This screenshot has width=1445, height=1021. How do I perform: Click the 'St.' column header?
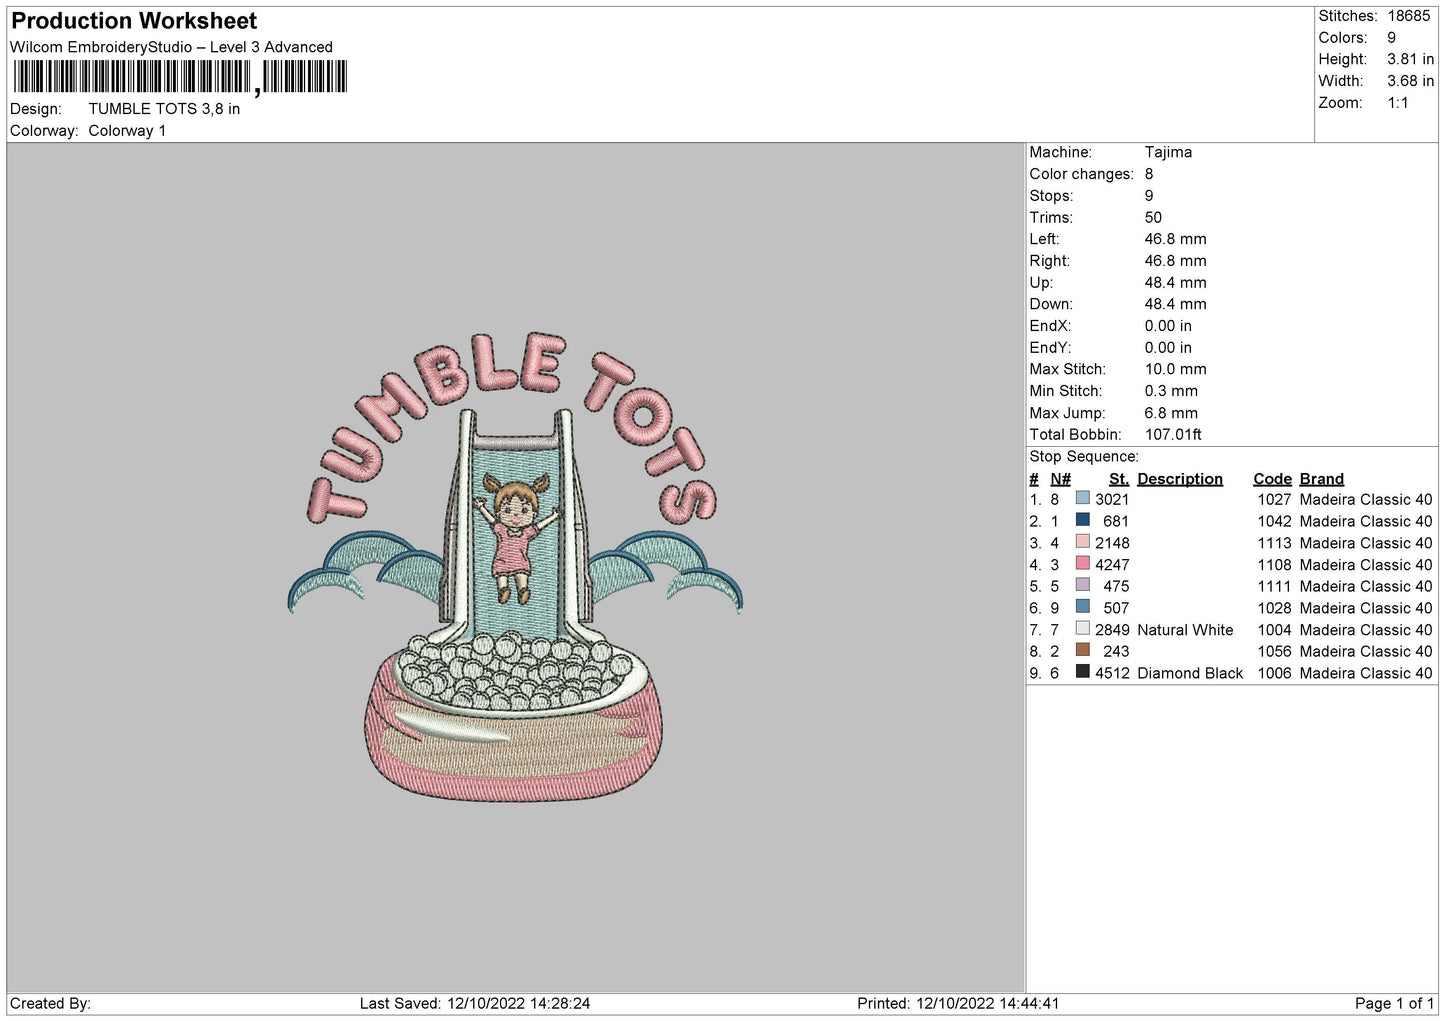click(1118, 479)
